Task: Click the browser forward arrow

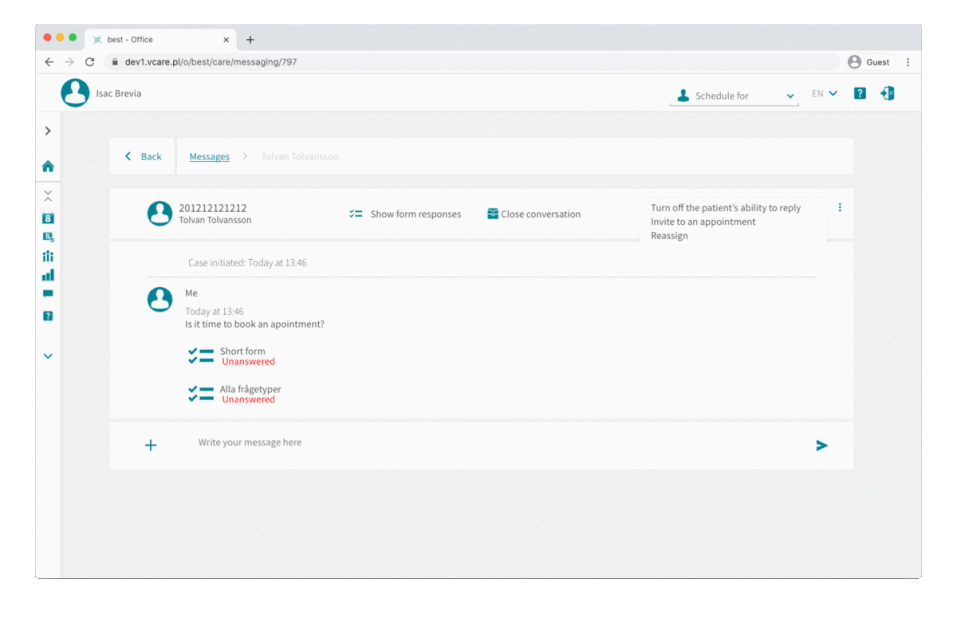Action: (69, 62)
